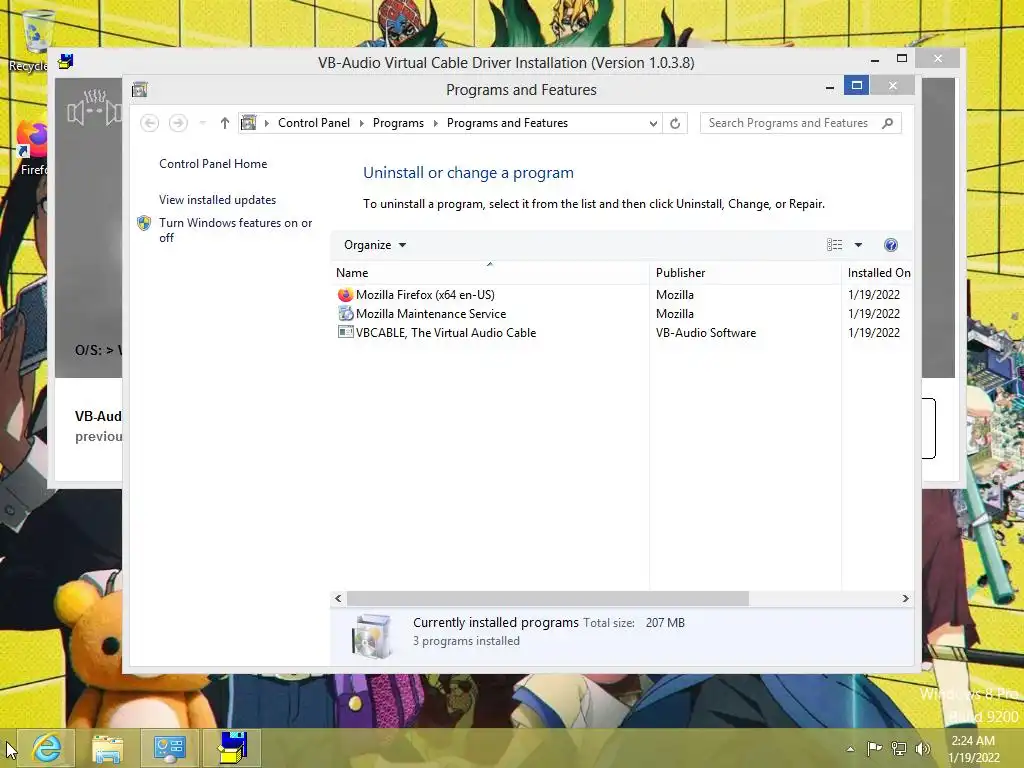The image size is (1024, 768).
Task: Show hidden tray icons arrow
Action: tap(850, 749)
